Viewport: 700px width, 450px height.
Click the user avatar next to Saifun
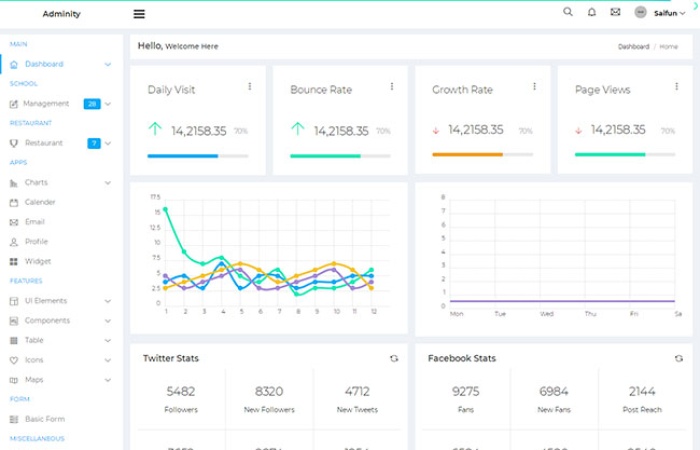(640, 12)
